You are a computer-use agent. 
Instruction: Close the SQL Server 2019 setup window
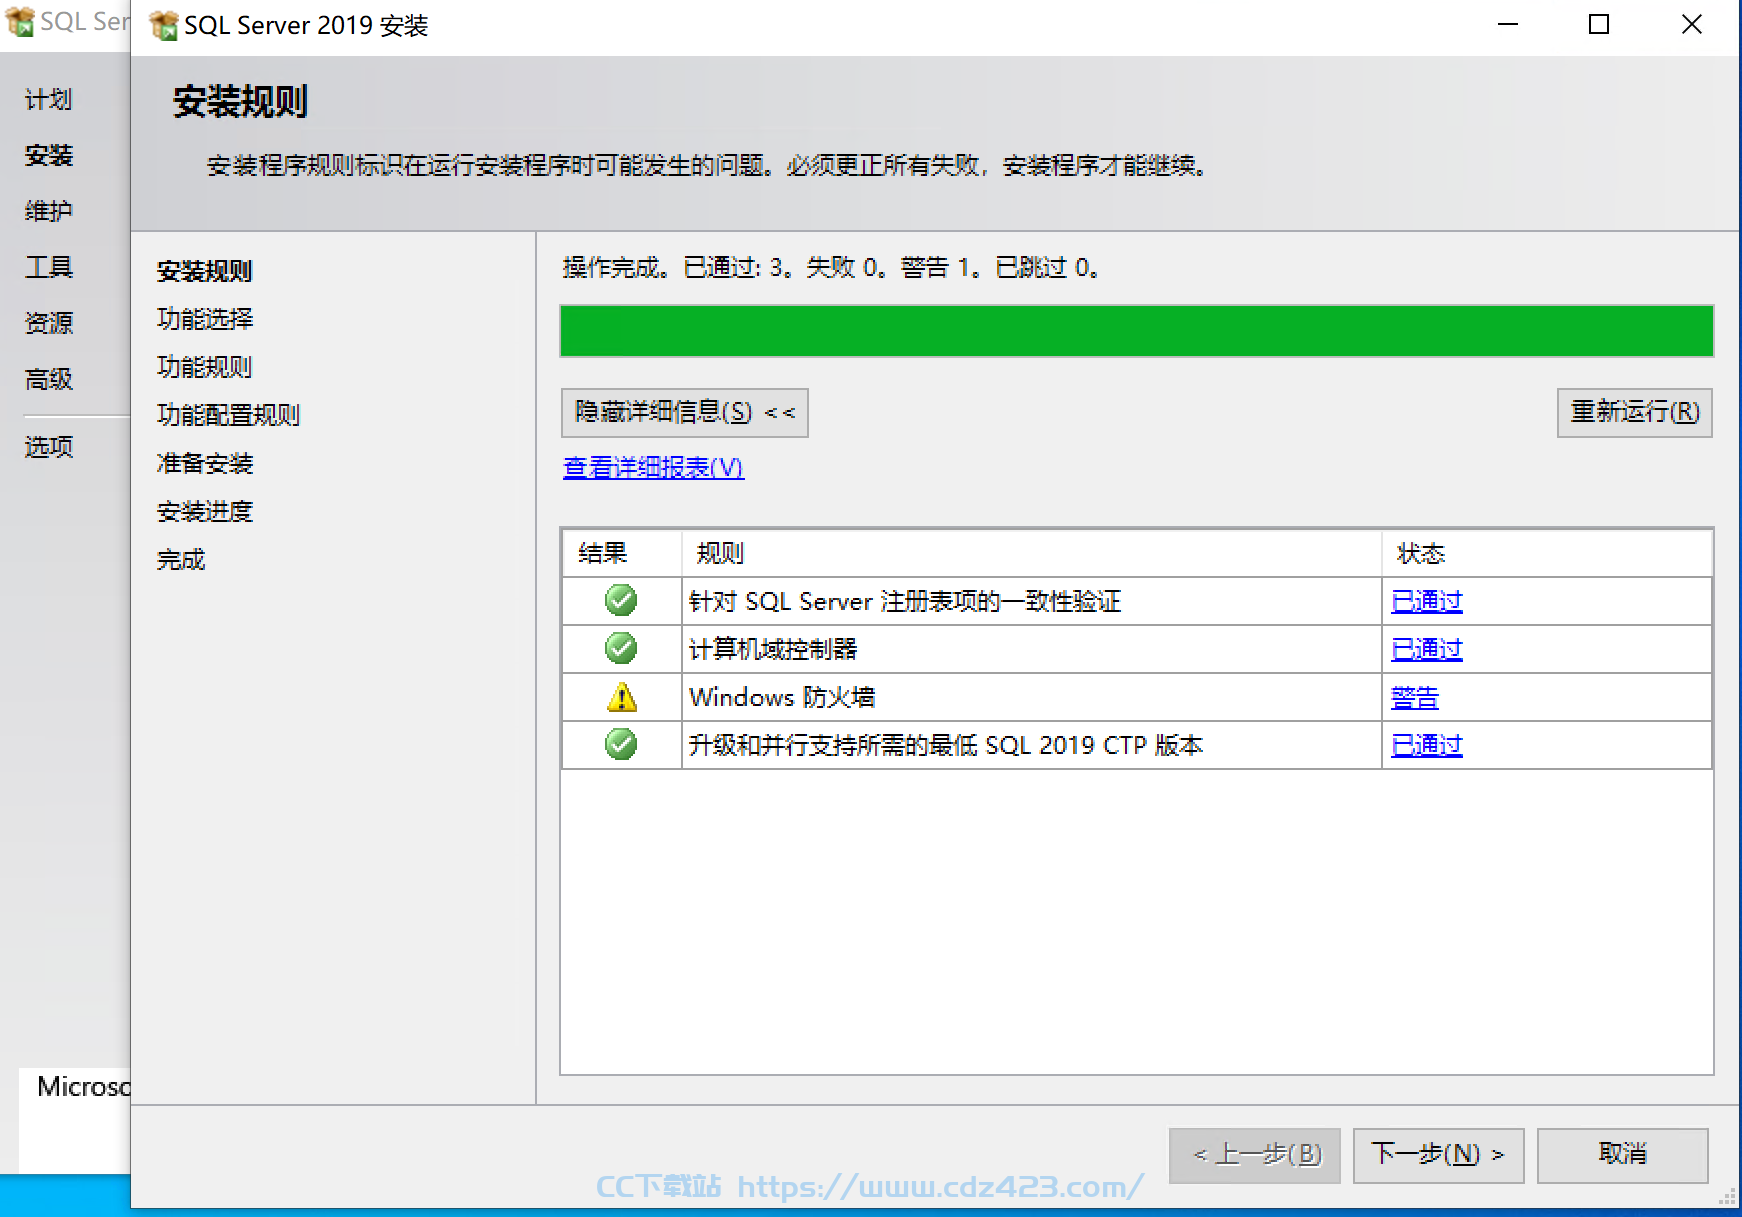[x=1691, y=24]
